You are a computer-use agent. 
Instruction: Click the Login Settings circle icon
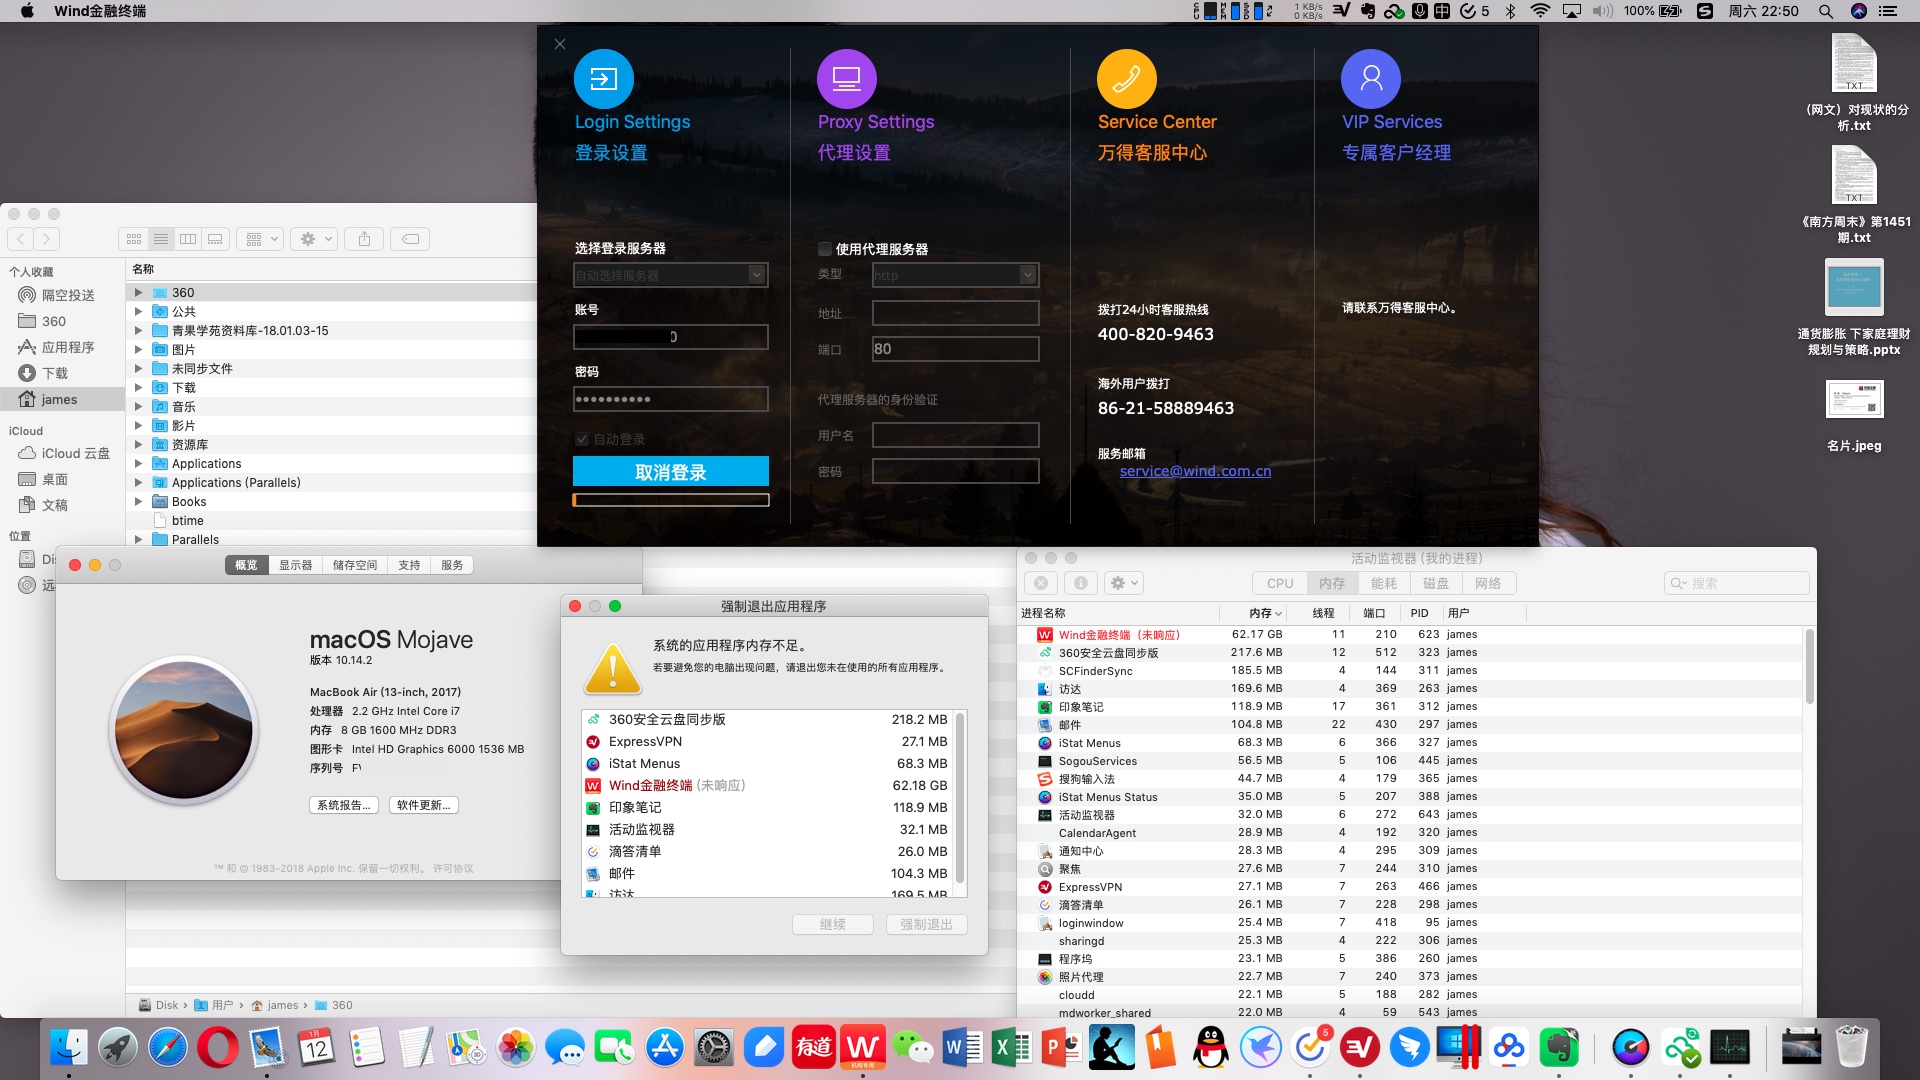(x=603, y=78)
